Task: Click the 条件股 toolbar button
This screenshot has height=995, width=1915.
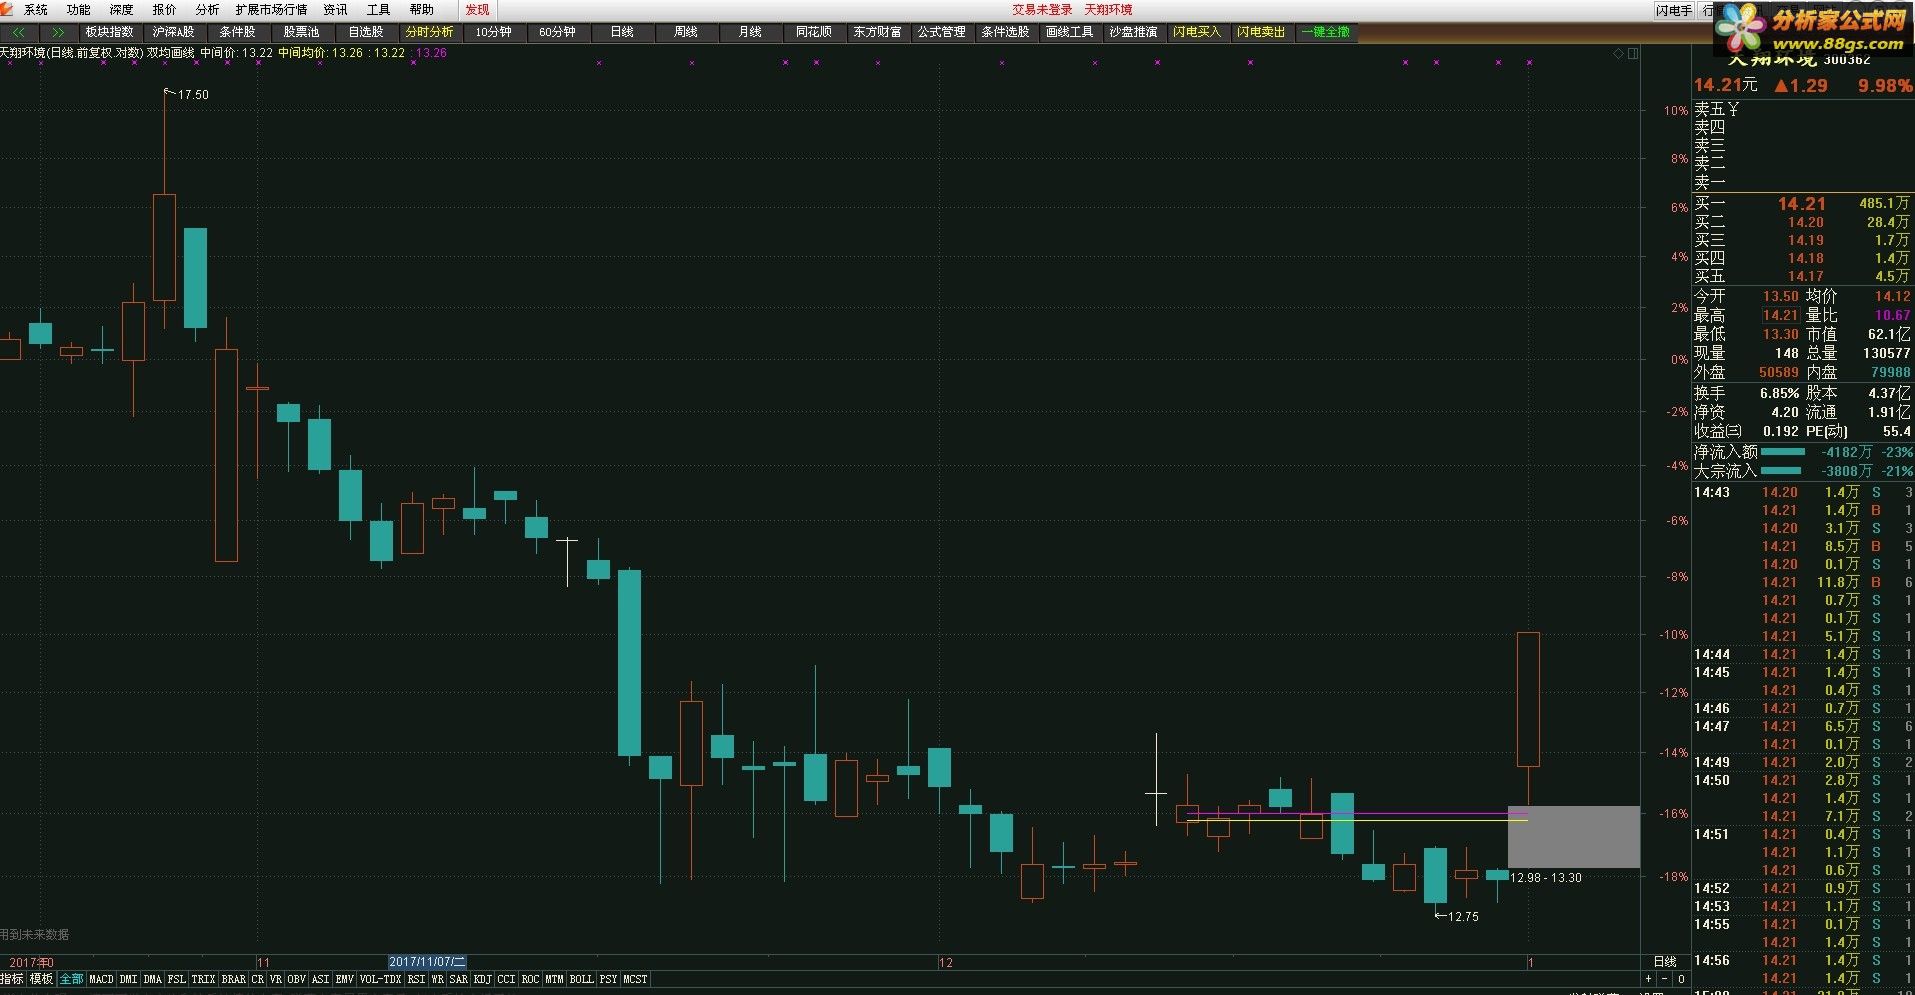Action: point(237,32)
